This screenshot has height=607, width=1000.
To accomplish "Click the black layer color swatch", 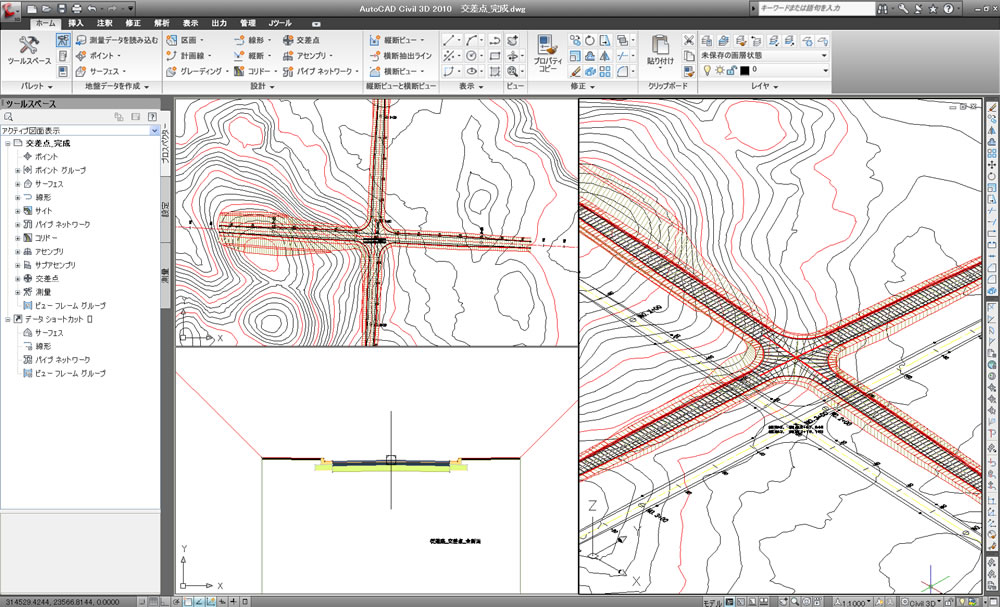I will coord(744,70).
